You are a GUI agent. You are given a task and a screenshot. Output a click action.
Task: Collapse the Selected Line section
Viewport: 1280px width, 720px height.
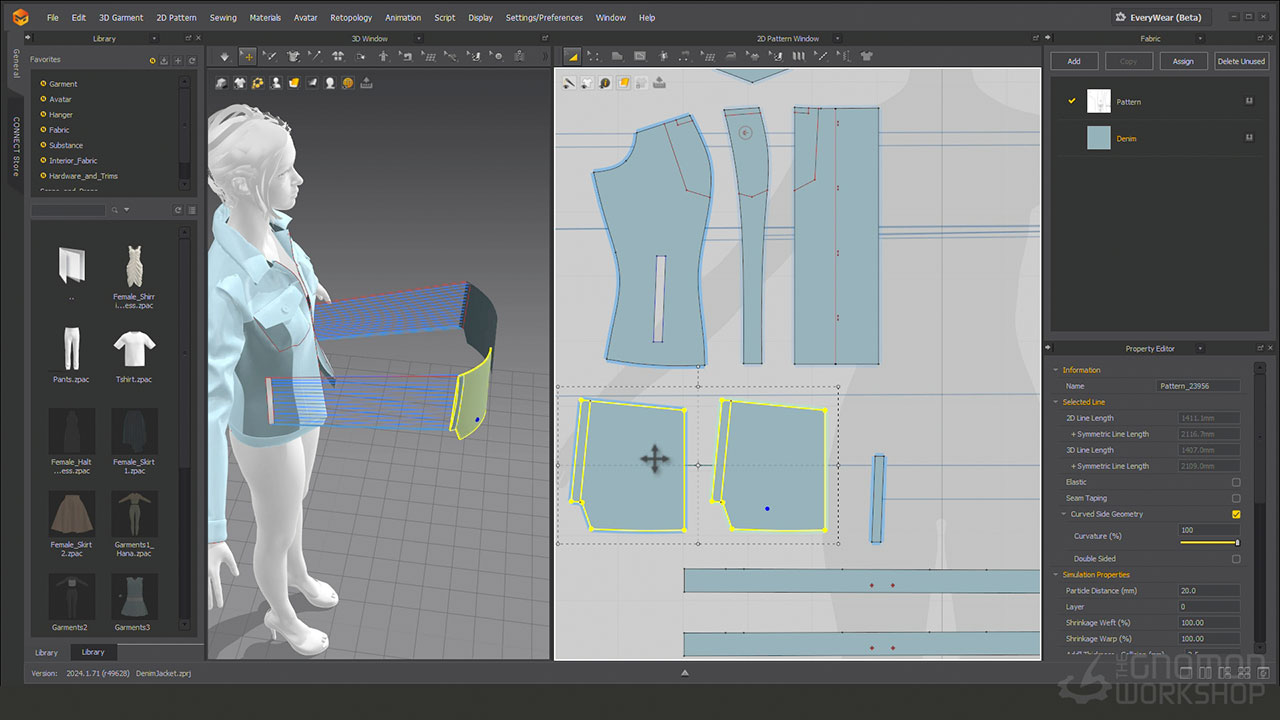(1055, 402)
